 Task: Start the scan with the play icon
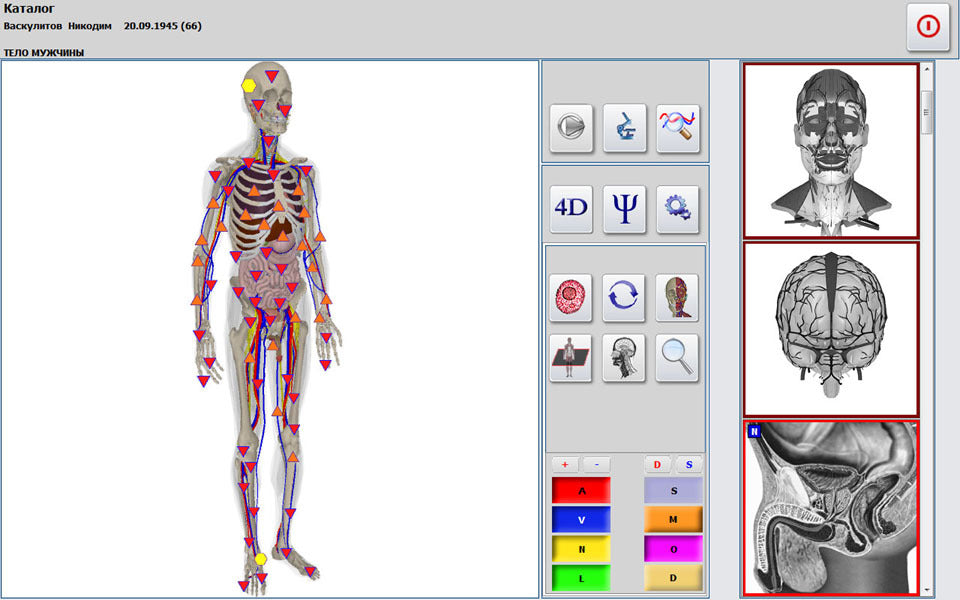tap(570, 126)
